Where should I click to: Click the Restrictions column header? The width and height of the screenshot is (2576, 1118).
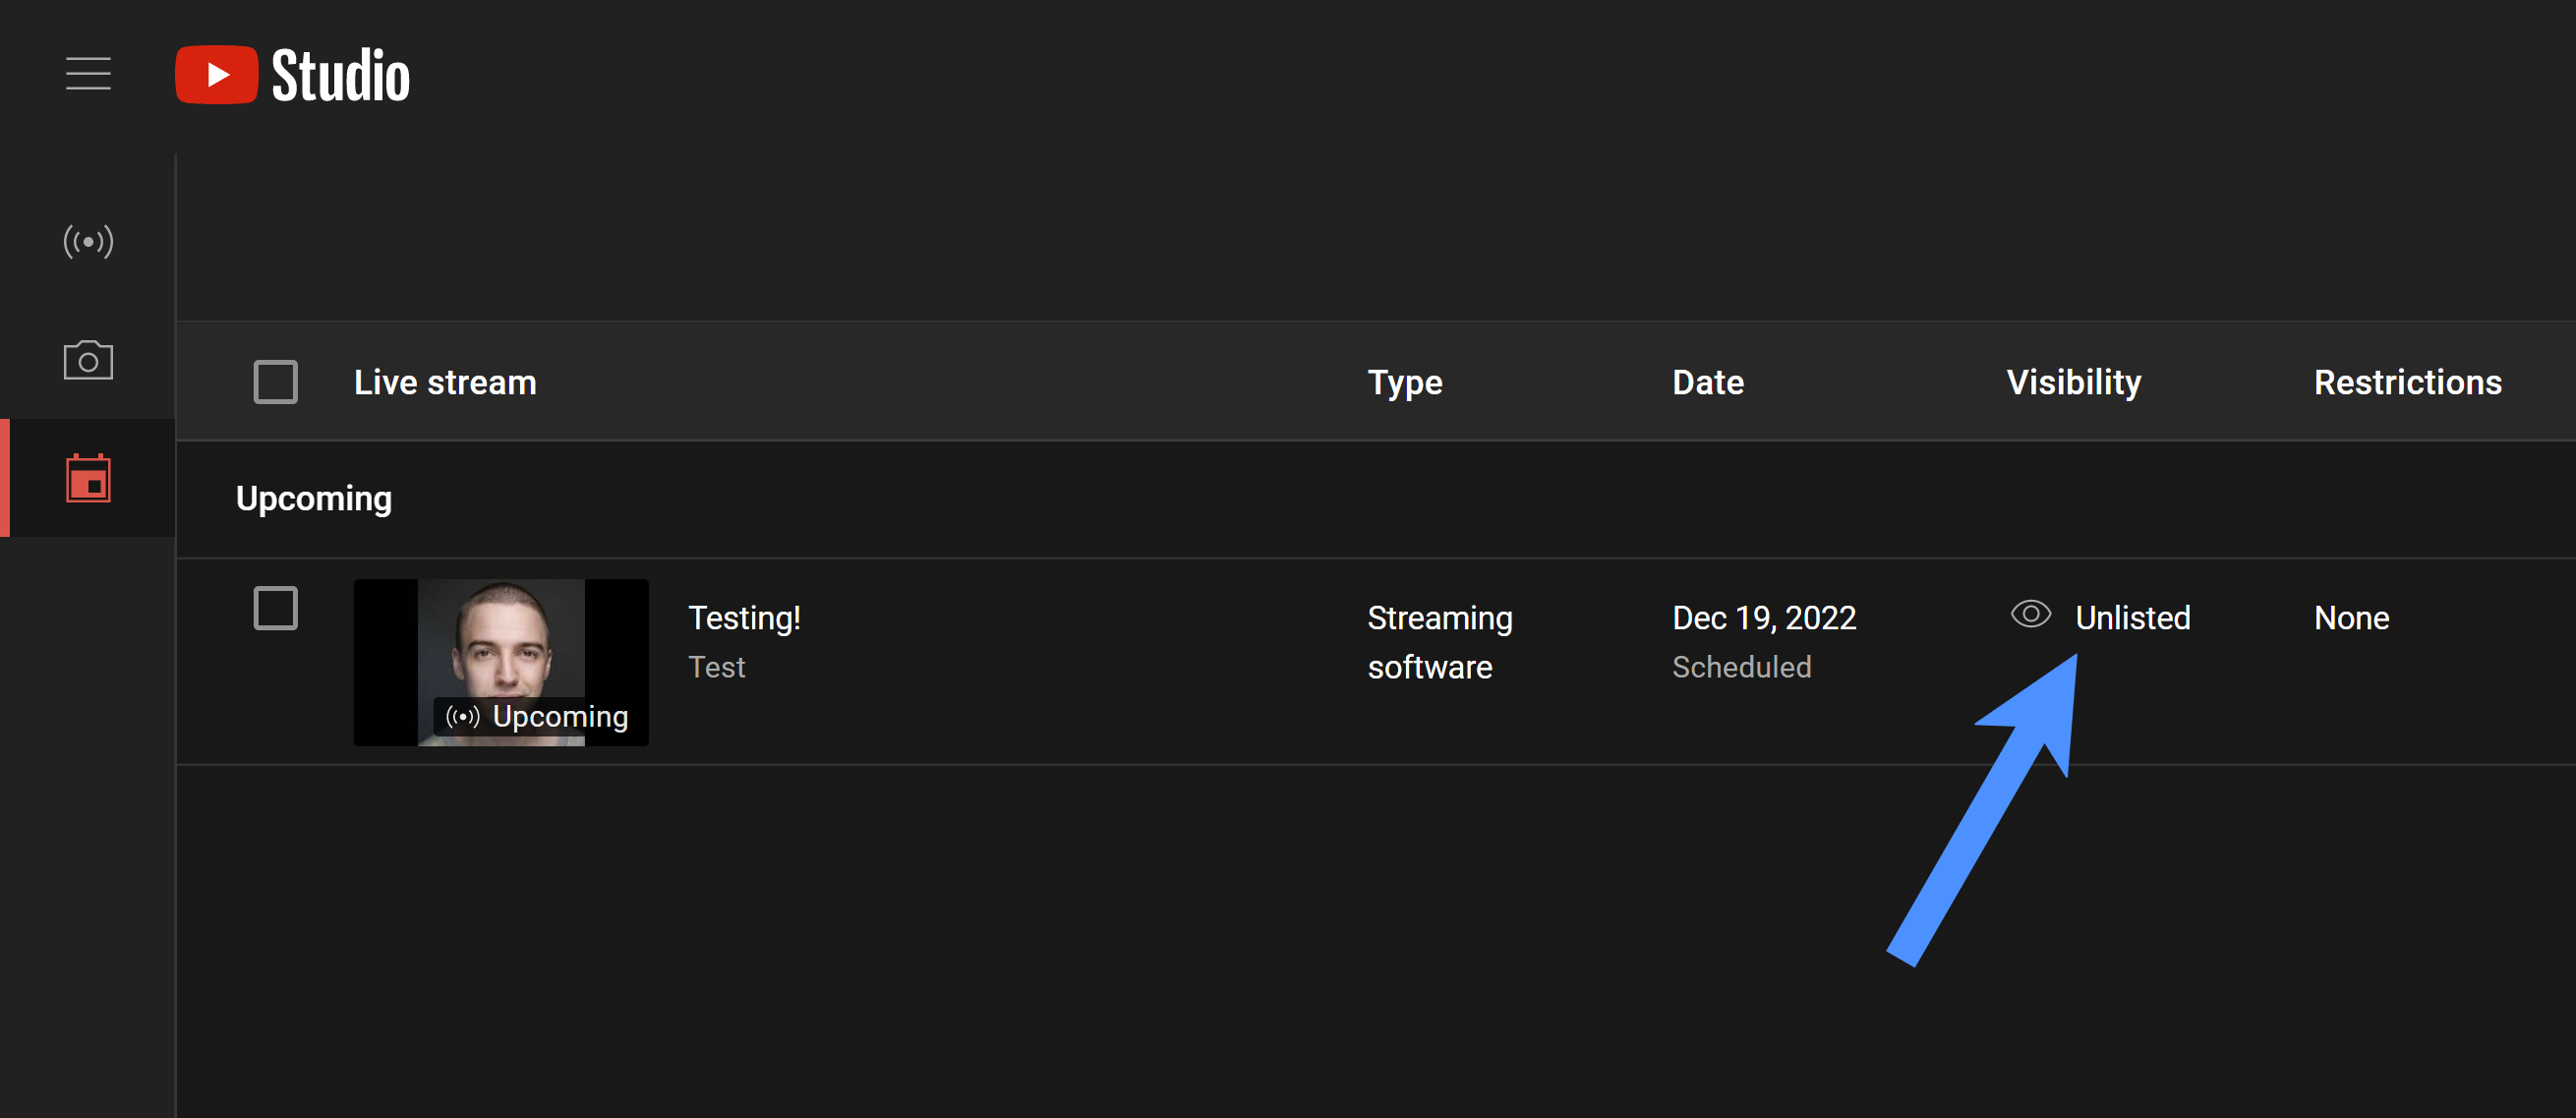pos(2406,382)
